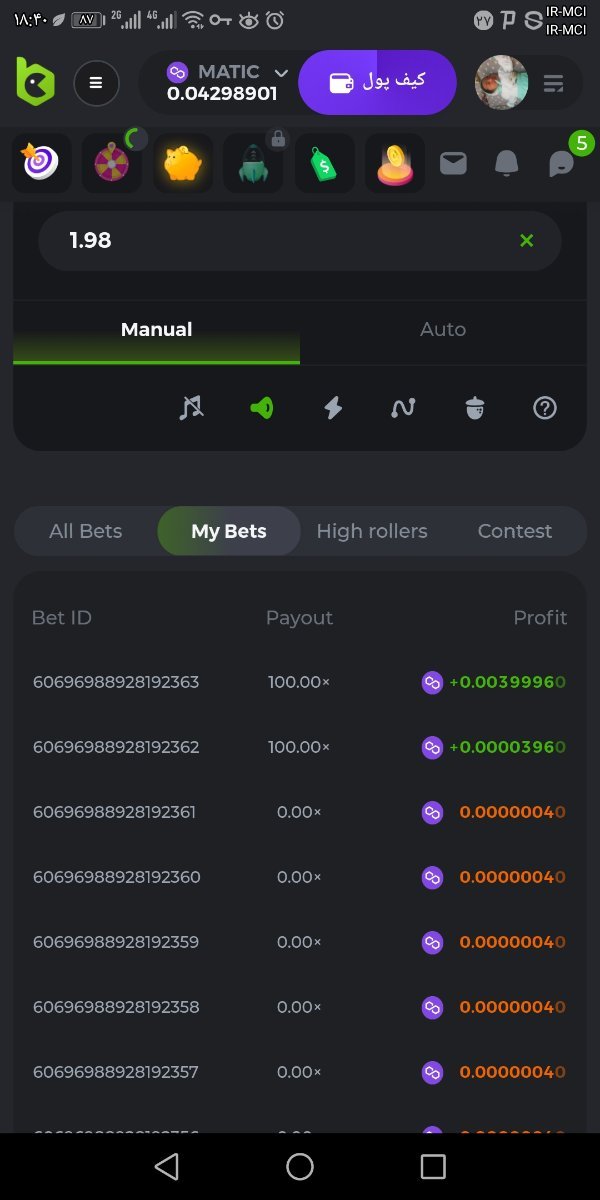Open the notifications bell
Viewport: 600px width, 1200px height.
pyautogui.click(x=507, y=163)
